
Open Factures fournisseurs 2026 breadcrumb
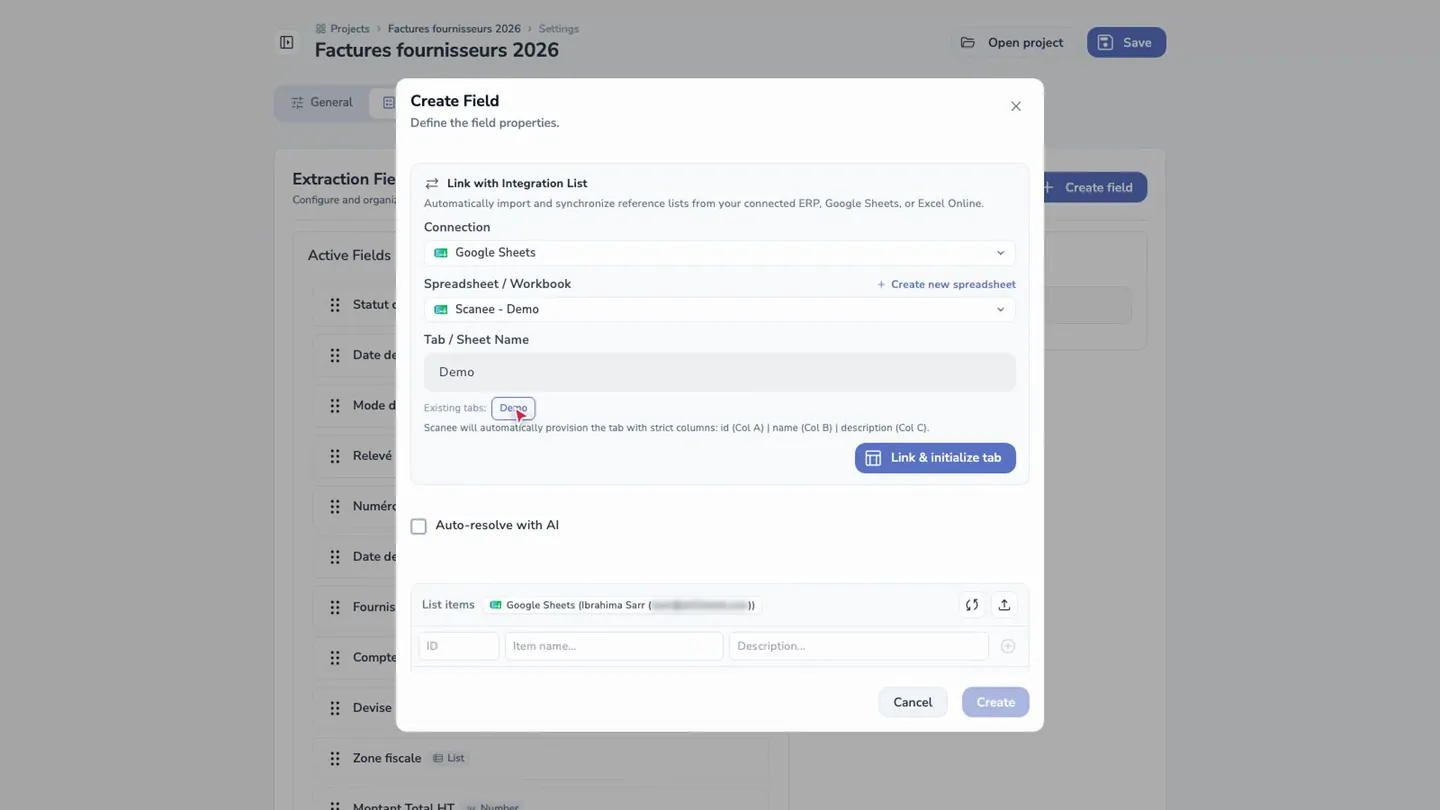[454, 29]
